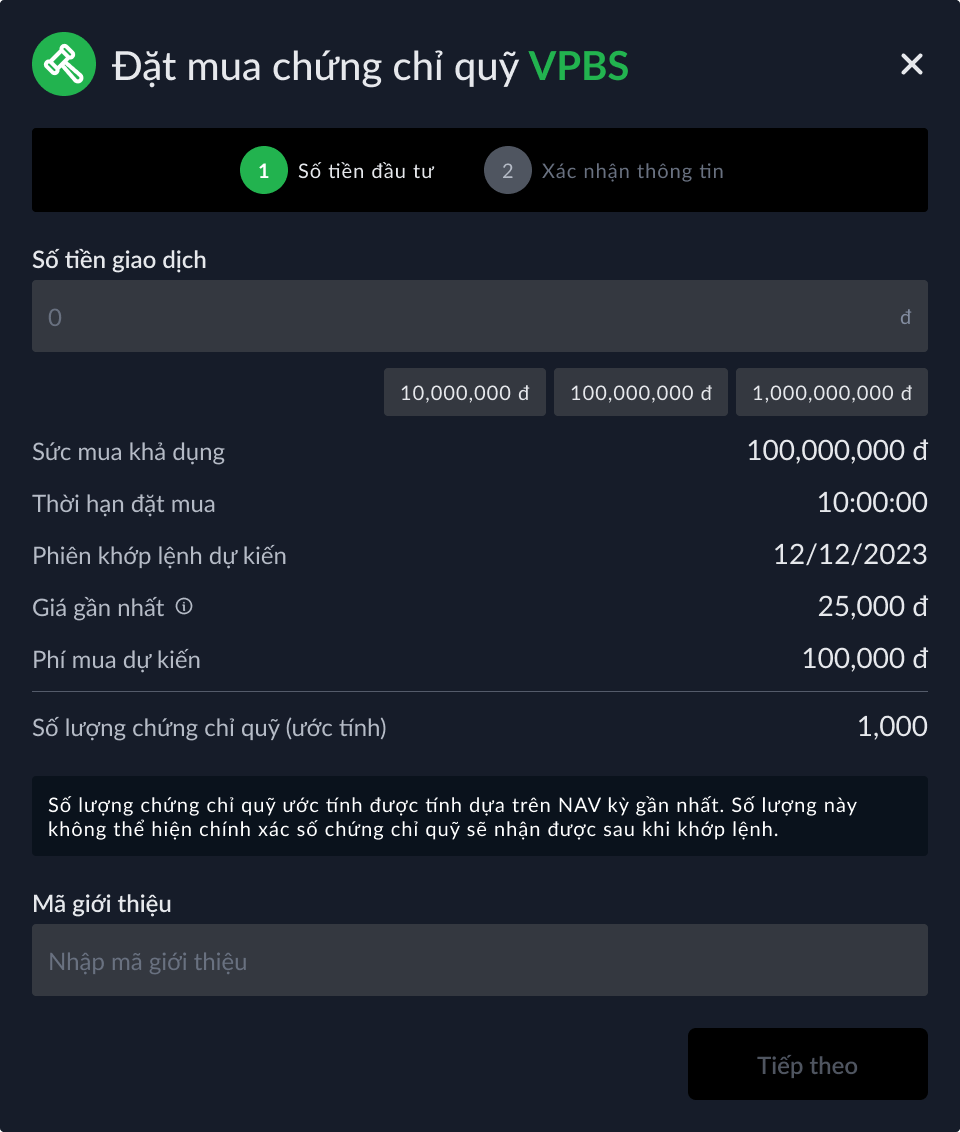Click the gray step 2 circle
Screen dimensions: 960x1132
(508, 171)
